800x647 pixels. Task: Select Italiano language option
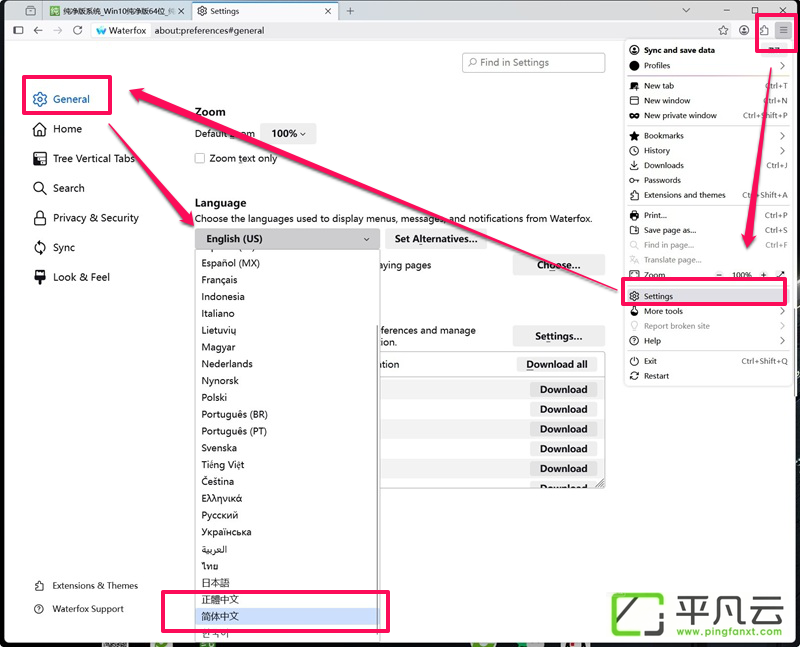click(x=287, y=313)
